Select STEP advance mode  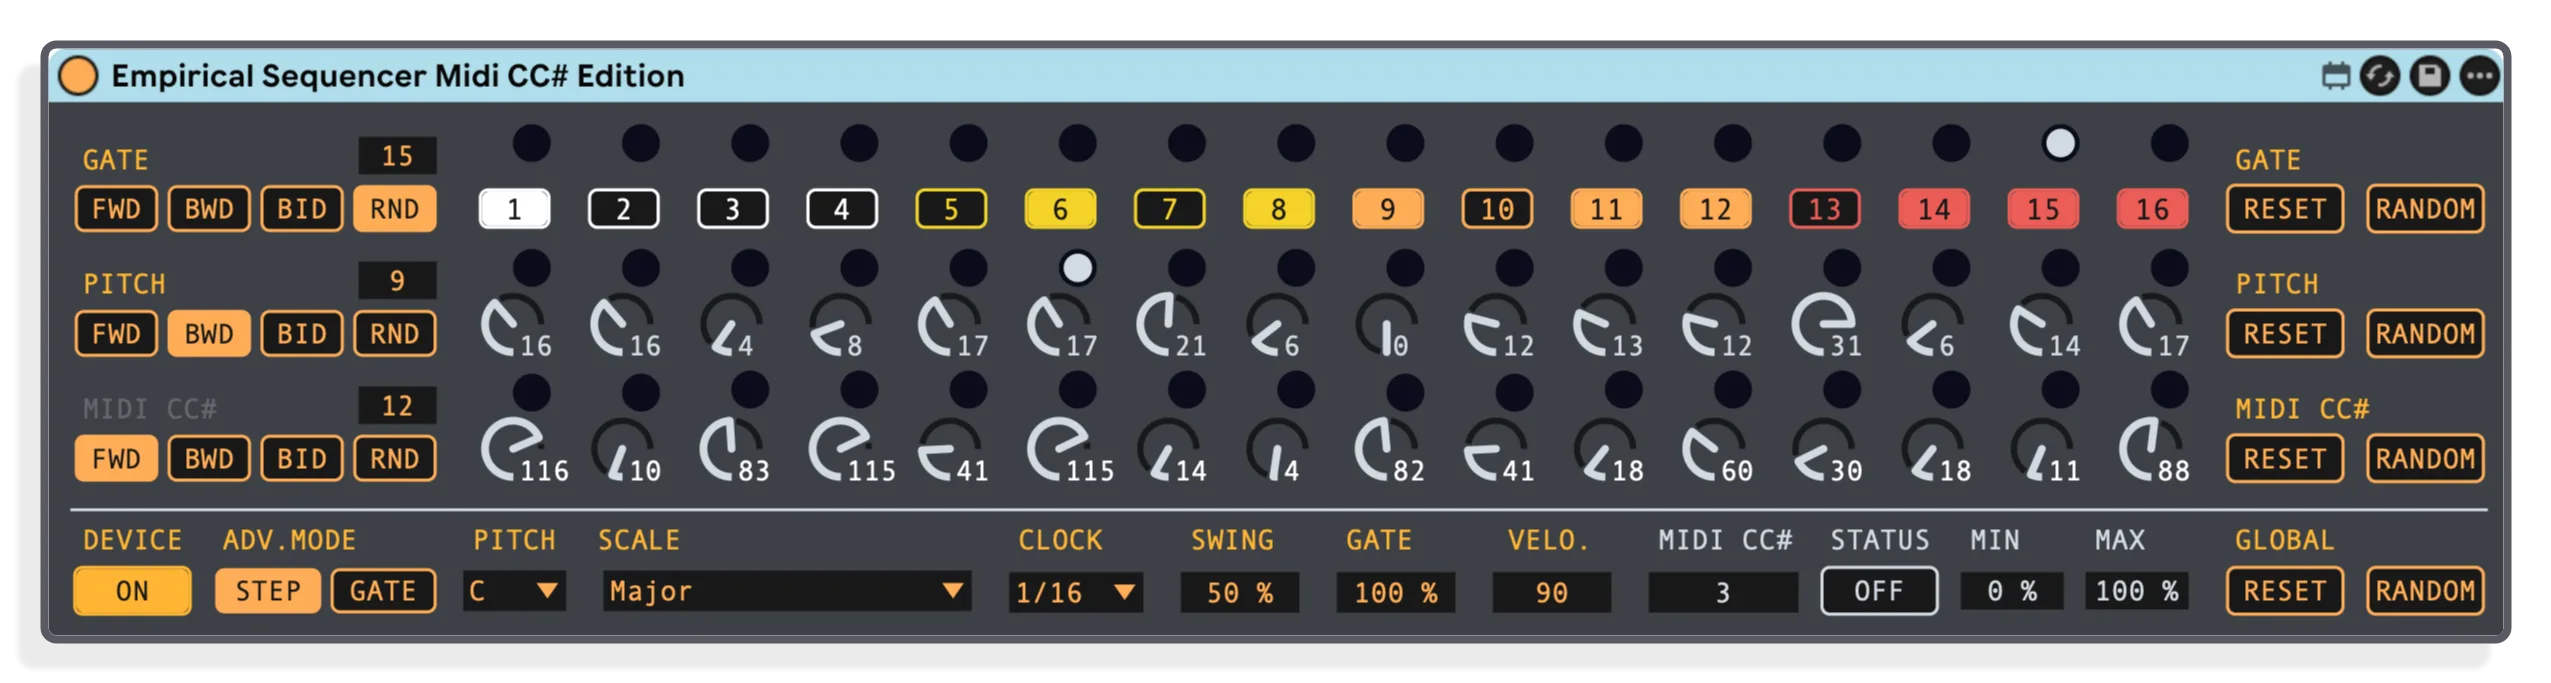coord(267,591)
